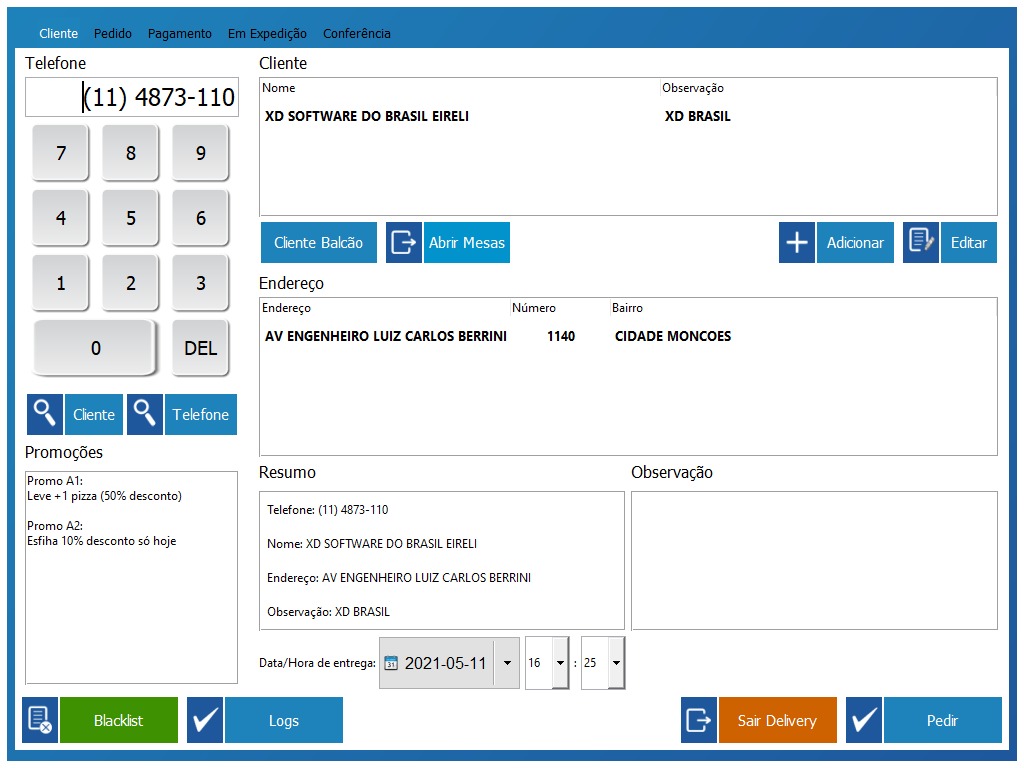Go to the Em Expedição tab
Image resolution: width=1024 pixels, height=768 pixels.
pyautogui.click(x=267, y=33)
